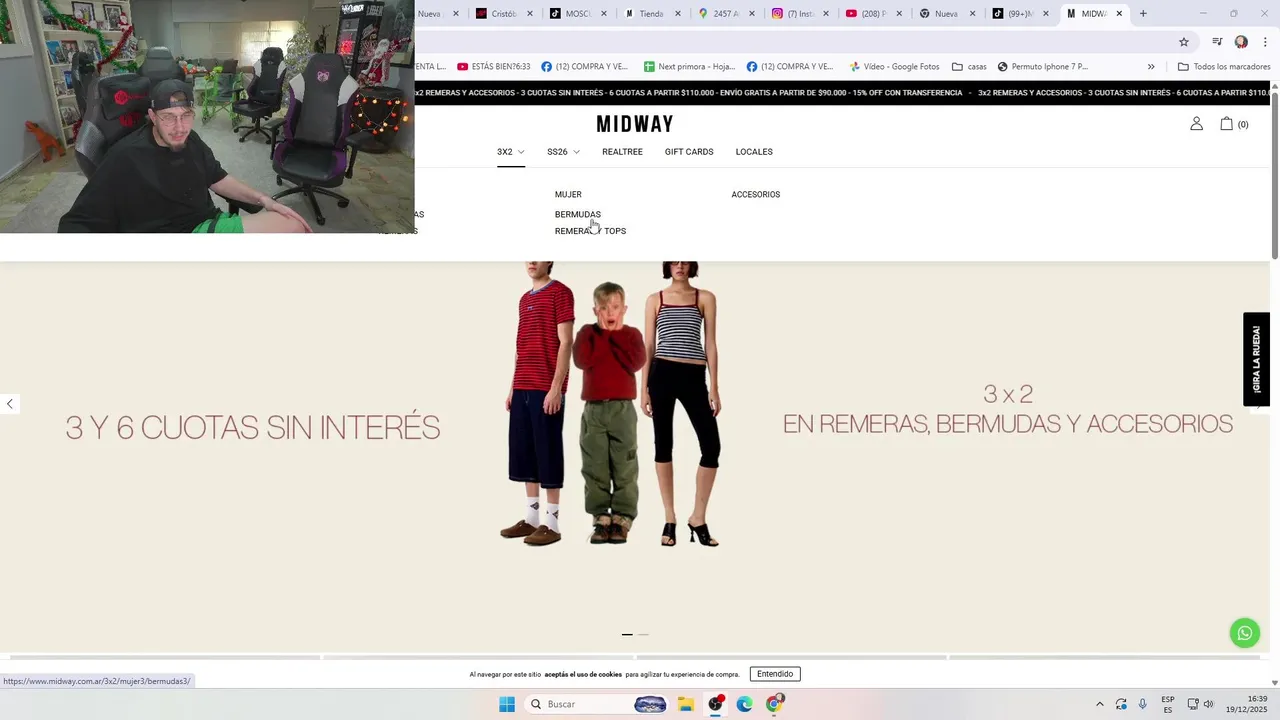1280x720 pixels.
Task: Open network icon in the system tray
Action: coord(1192,704)
